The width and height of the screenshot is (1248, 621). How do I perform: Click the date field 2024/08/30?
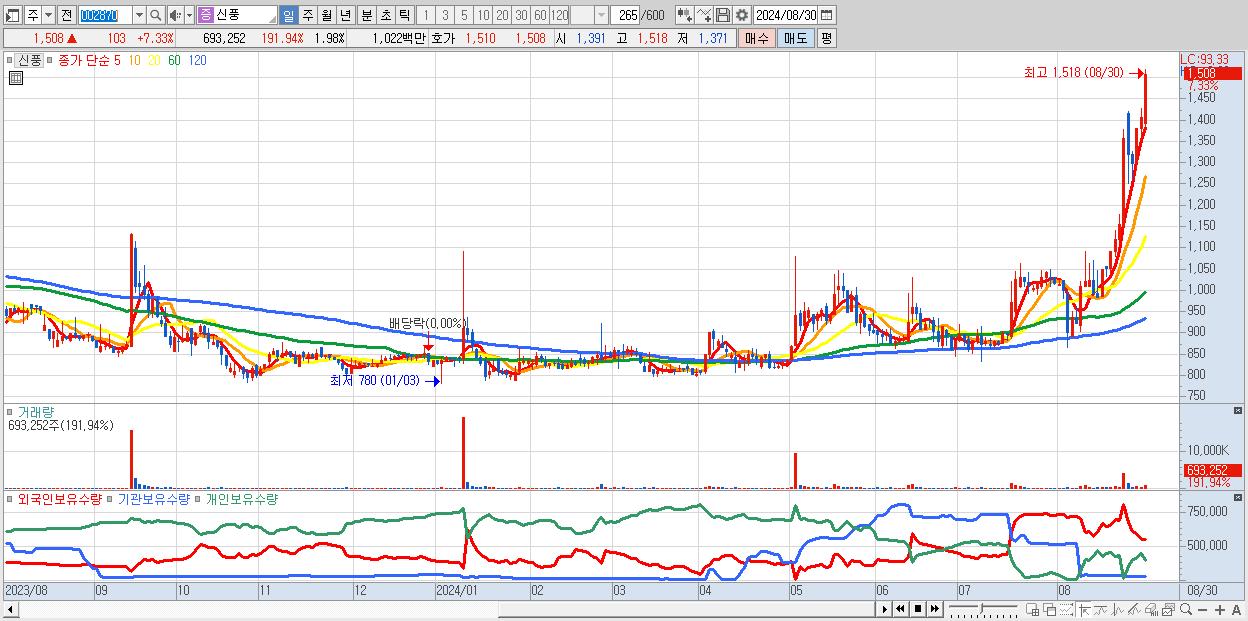785,15
